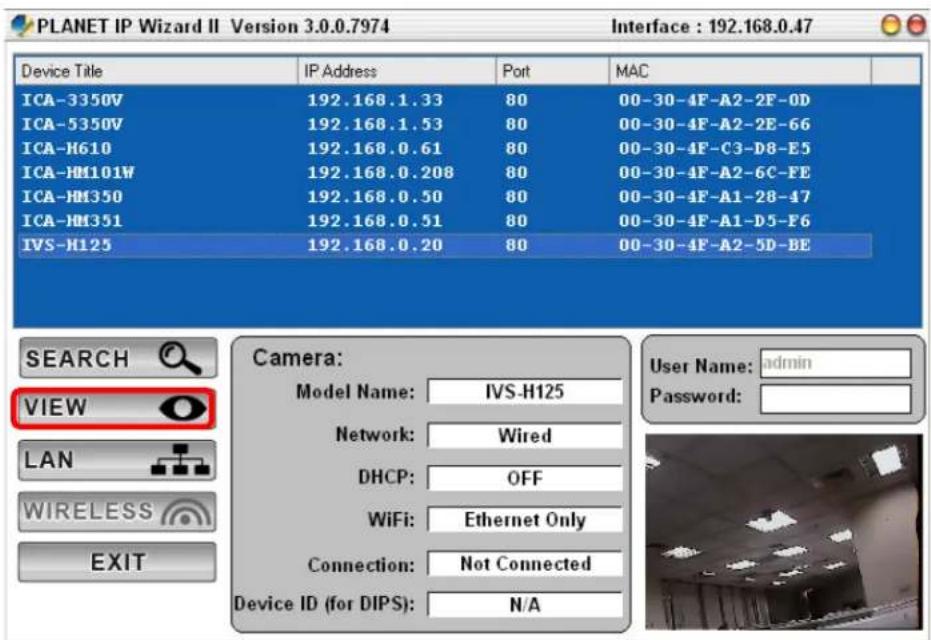The image size is (931, 640).
Task: Click IP address 192.168.0.20
Action: (x=375, y=245)
